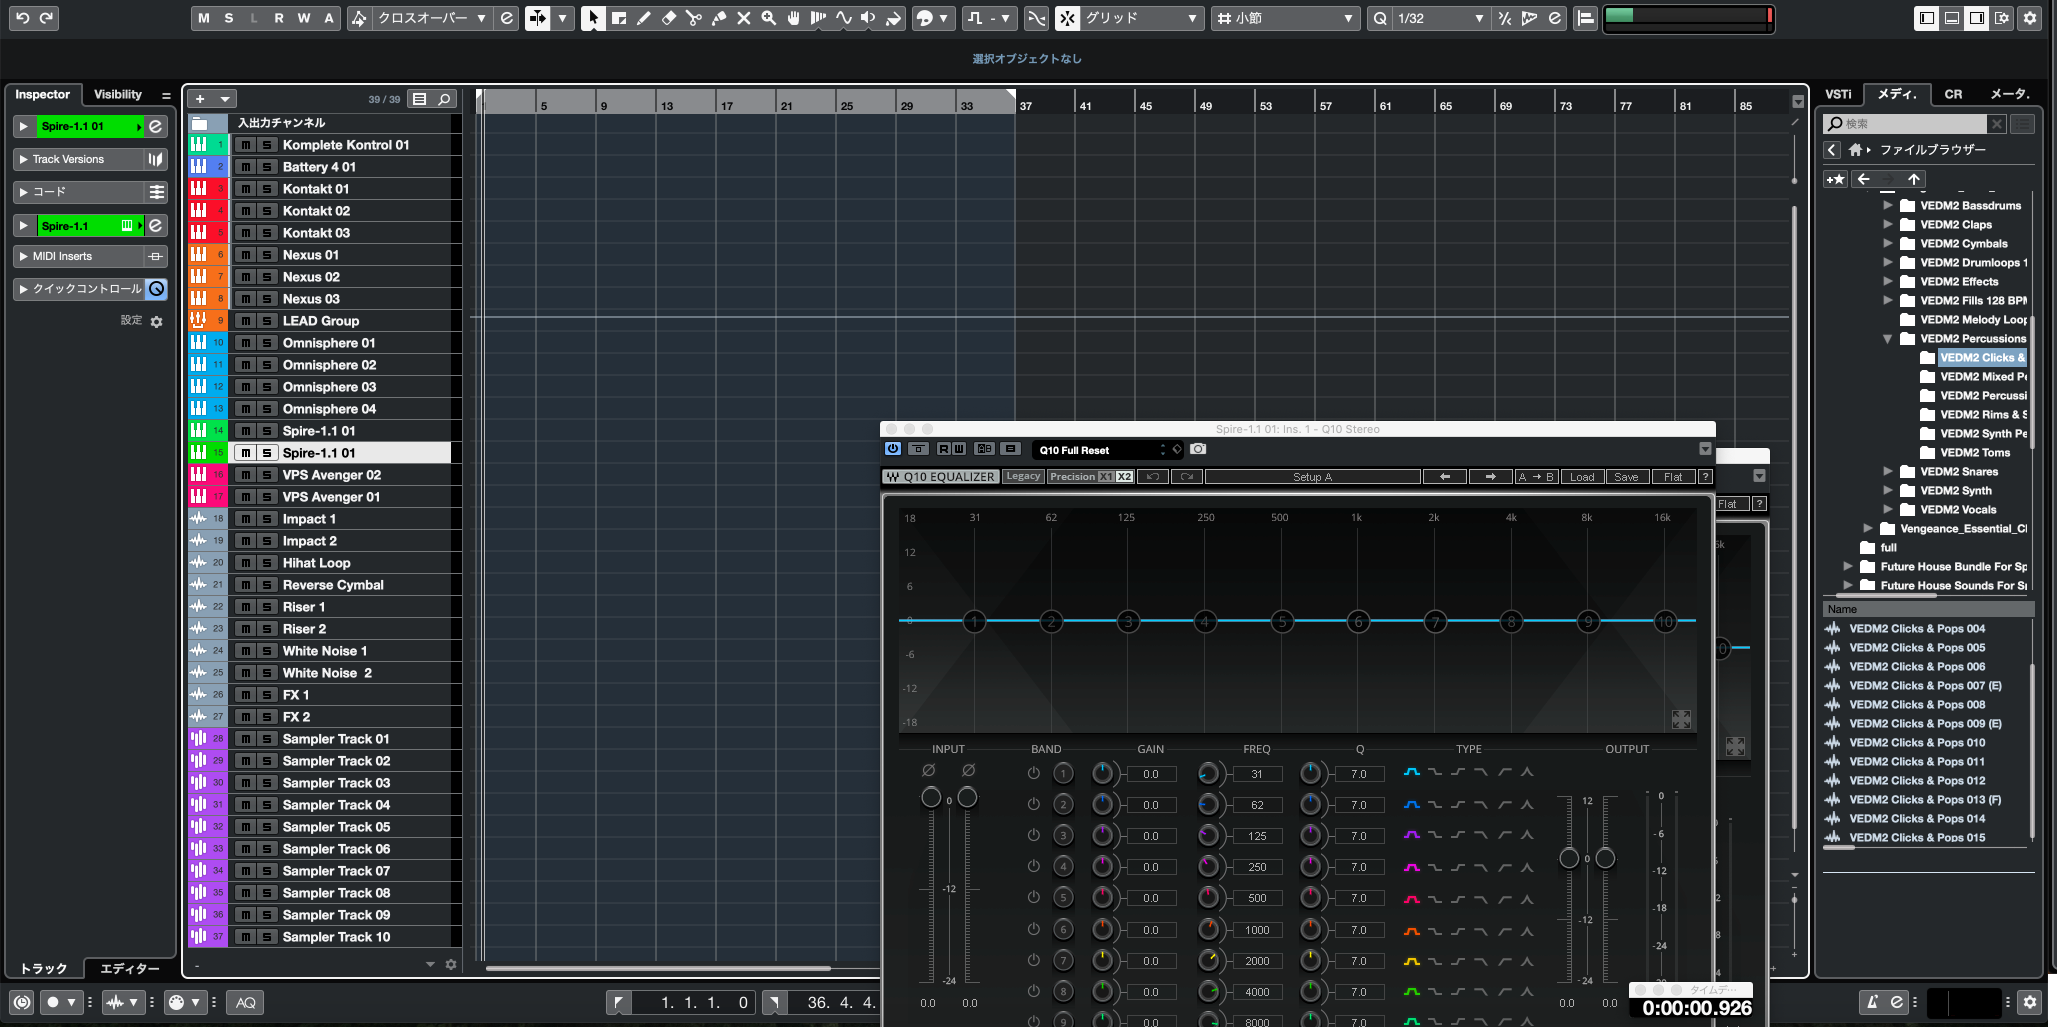This screenshot has width=2057, height=1027.
Task: Click Q10 redo arrow button
Action: pyautogui.click(x=1187, y=477)
